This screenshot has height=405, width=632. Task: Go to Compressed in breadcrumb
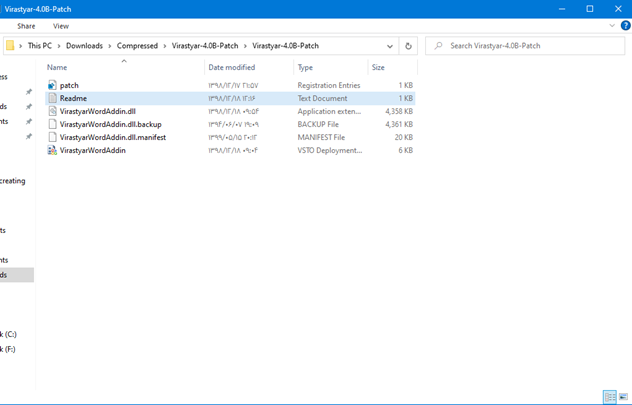point(137,46)
